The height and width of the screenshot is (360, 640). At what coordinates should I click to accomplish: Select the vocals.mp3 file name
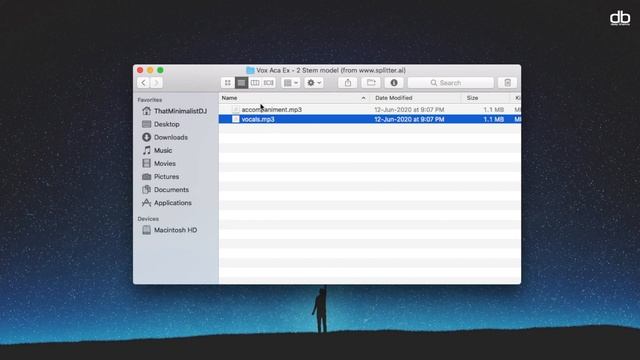point(258,119)
